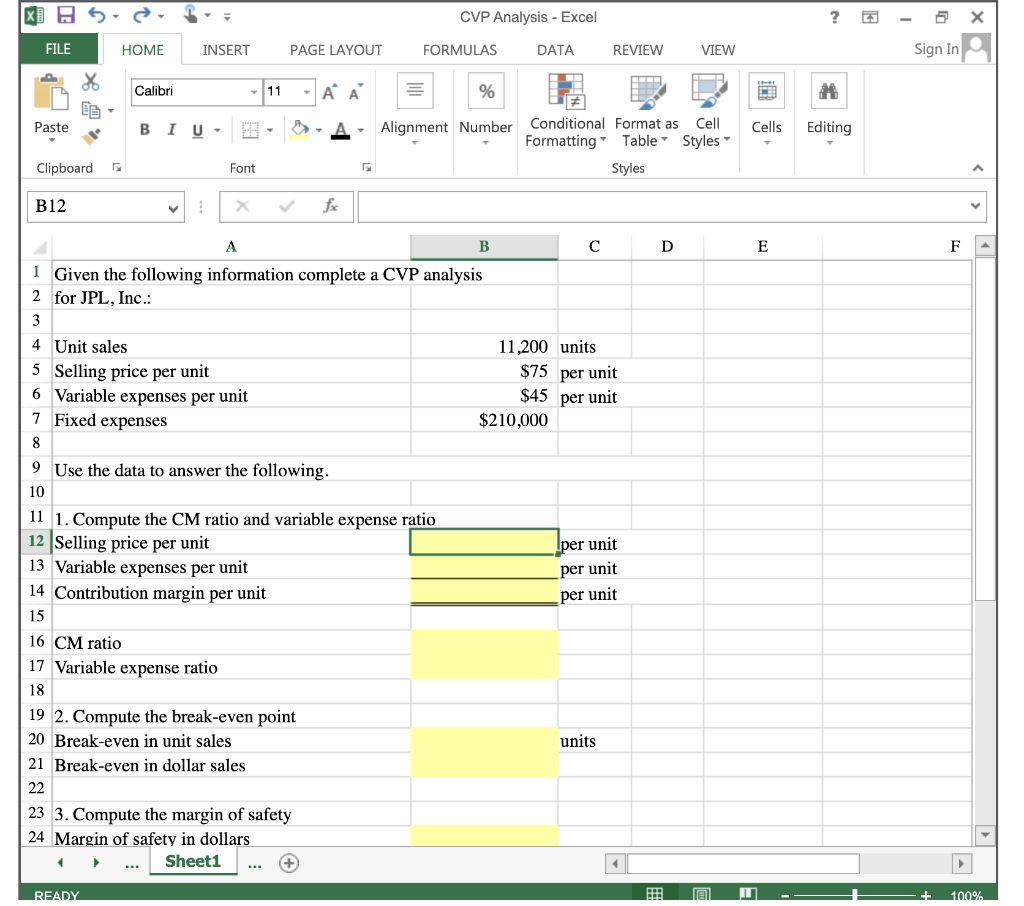The width and height of the screenshot is (1024, 906).
Task: Select the Sheet1 tab
Action: point(193,861)
